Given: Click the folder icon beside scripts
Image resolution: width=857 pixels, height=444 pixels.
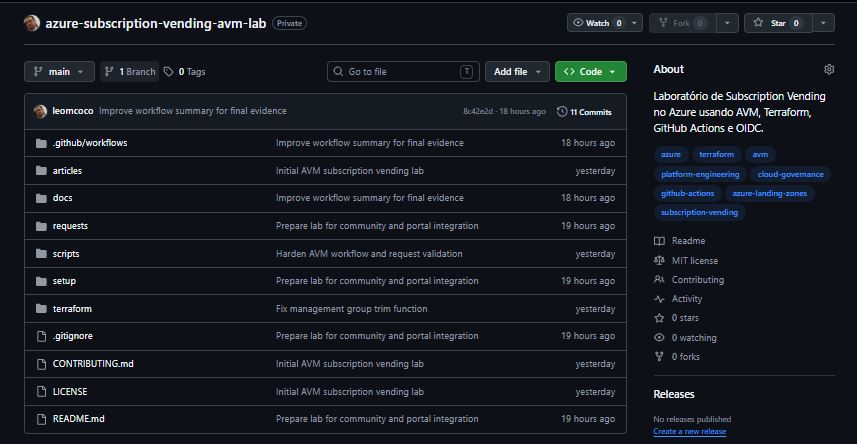Looking at the screenshot, I should pos(41,254).
